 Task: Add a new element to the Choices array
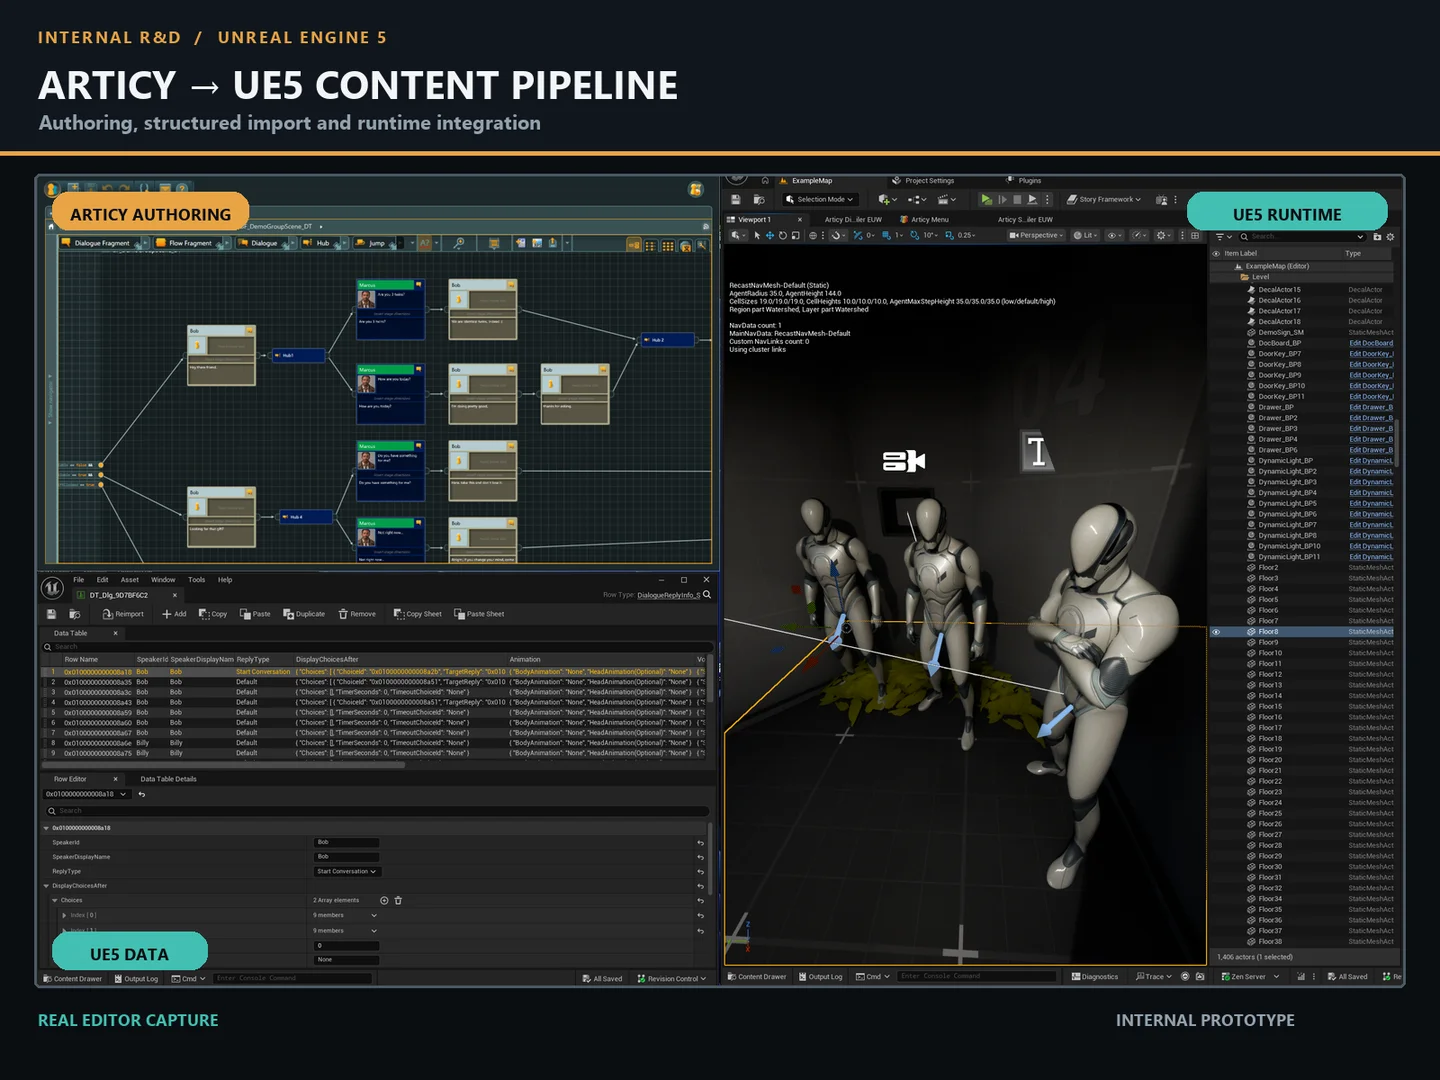pyautogui.click(x=384, y=901)
